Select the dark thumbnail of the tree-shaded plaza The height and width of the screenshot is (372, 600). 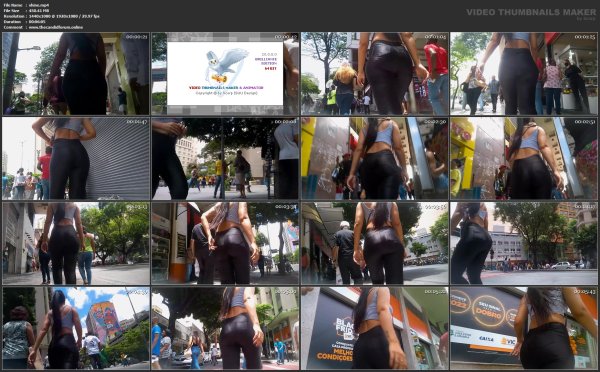pos(225,158)
